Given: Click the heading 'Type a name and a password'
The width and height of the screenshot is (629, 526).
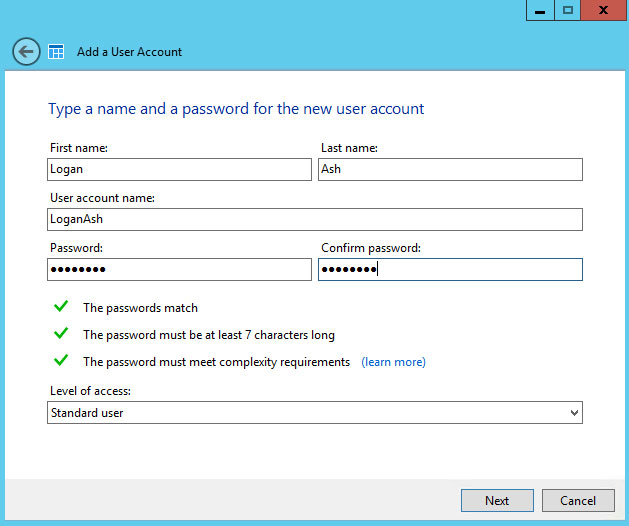Looking at the screenshot, I should pyautogui.click(x=236, y=108).
